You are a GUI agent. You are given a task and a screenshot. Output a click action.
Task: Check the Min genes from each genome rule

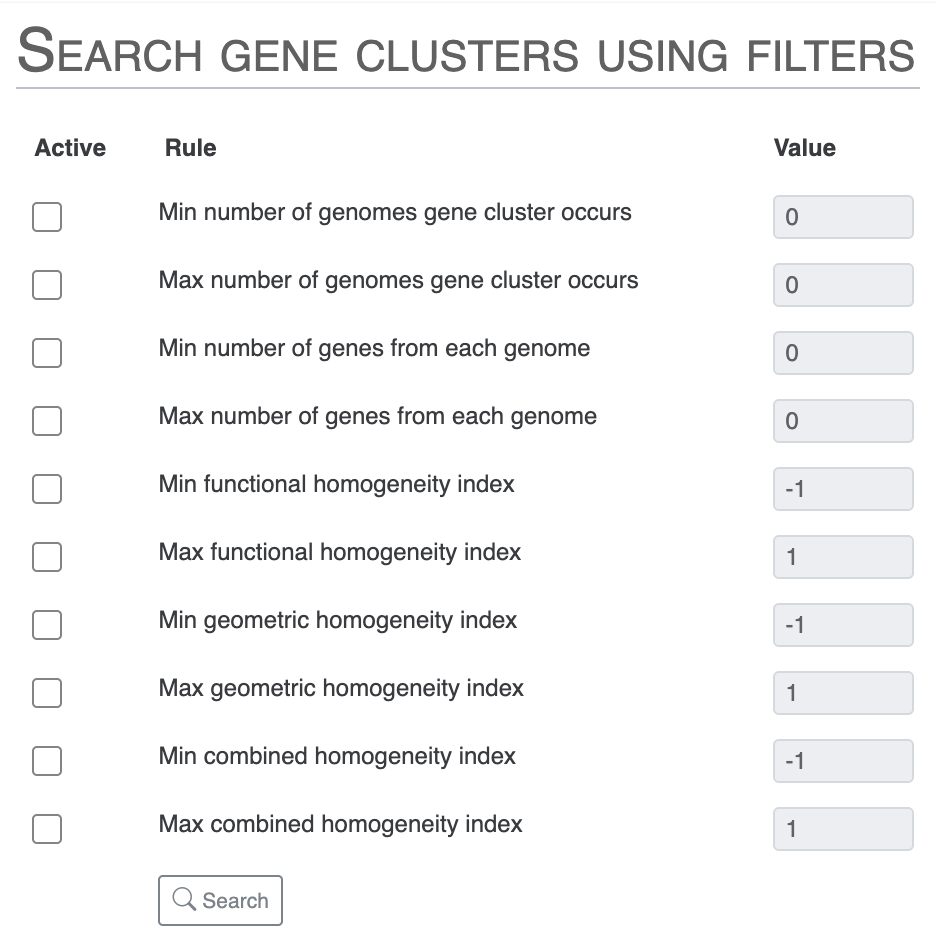click(x=46, y=352)
